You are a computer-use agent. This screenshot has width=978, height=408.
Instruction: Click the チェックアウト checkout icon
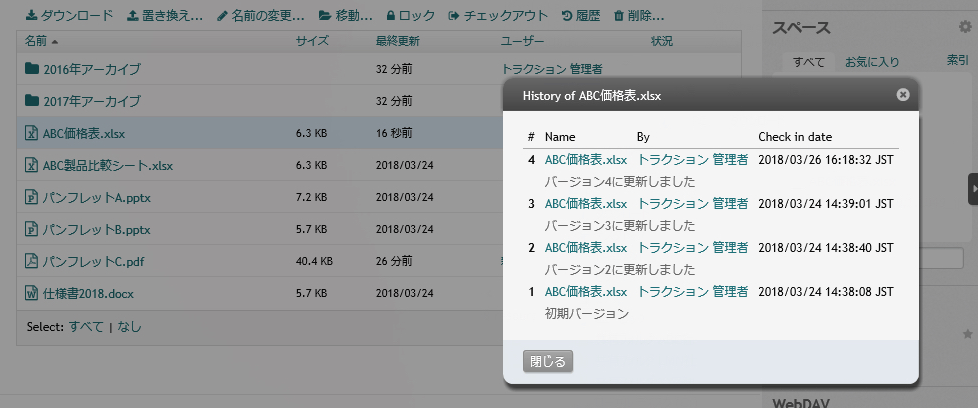tap(454, 16)
